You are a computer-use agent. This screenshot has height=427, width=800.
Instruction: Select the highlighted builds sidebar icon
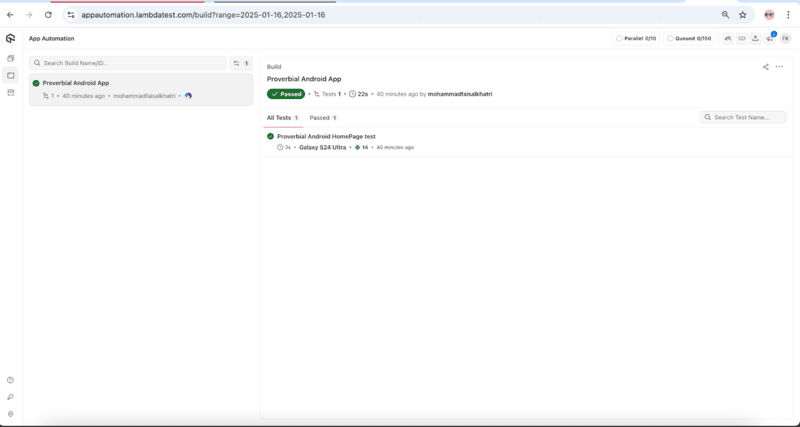tap(10, 76)
